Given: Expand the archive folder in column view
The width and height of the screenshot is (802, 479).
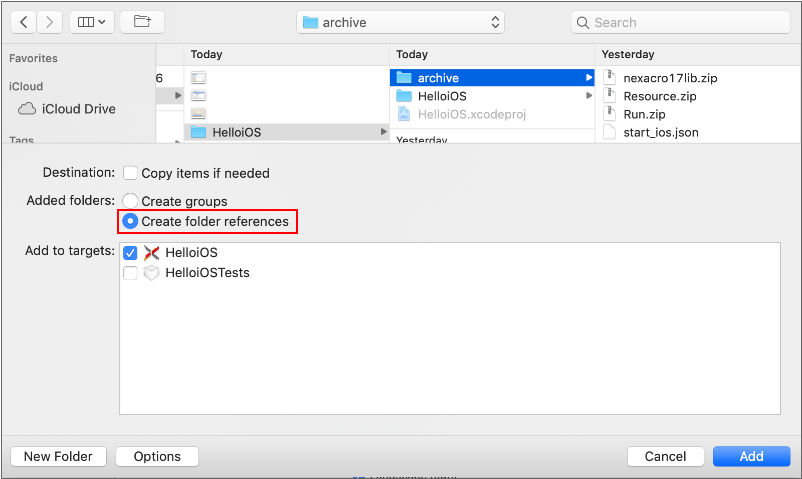Looking at the screenshot, I should tap(588, 78).
